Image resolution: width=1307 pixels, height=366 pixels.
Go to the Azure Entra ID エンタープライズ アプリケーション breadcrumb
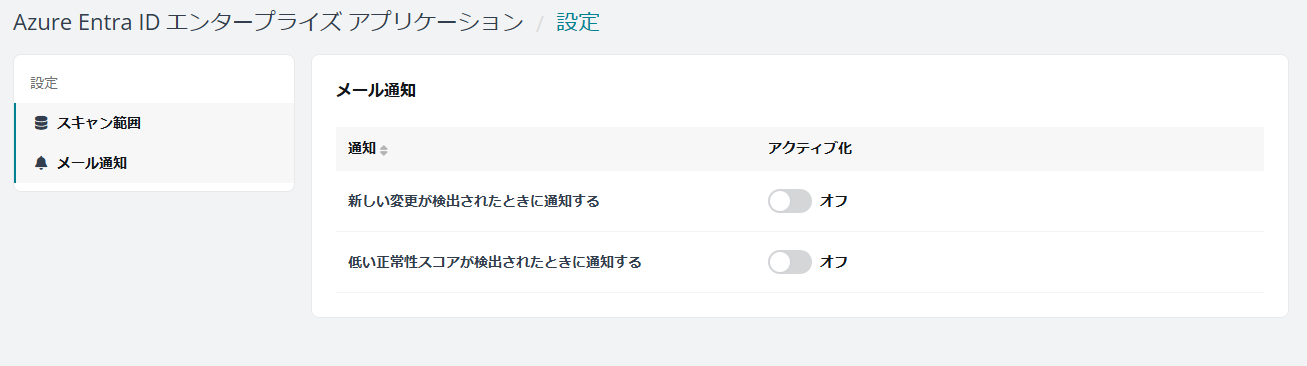tap(268, 22)
